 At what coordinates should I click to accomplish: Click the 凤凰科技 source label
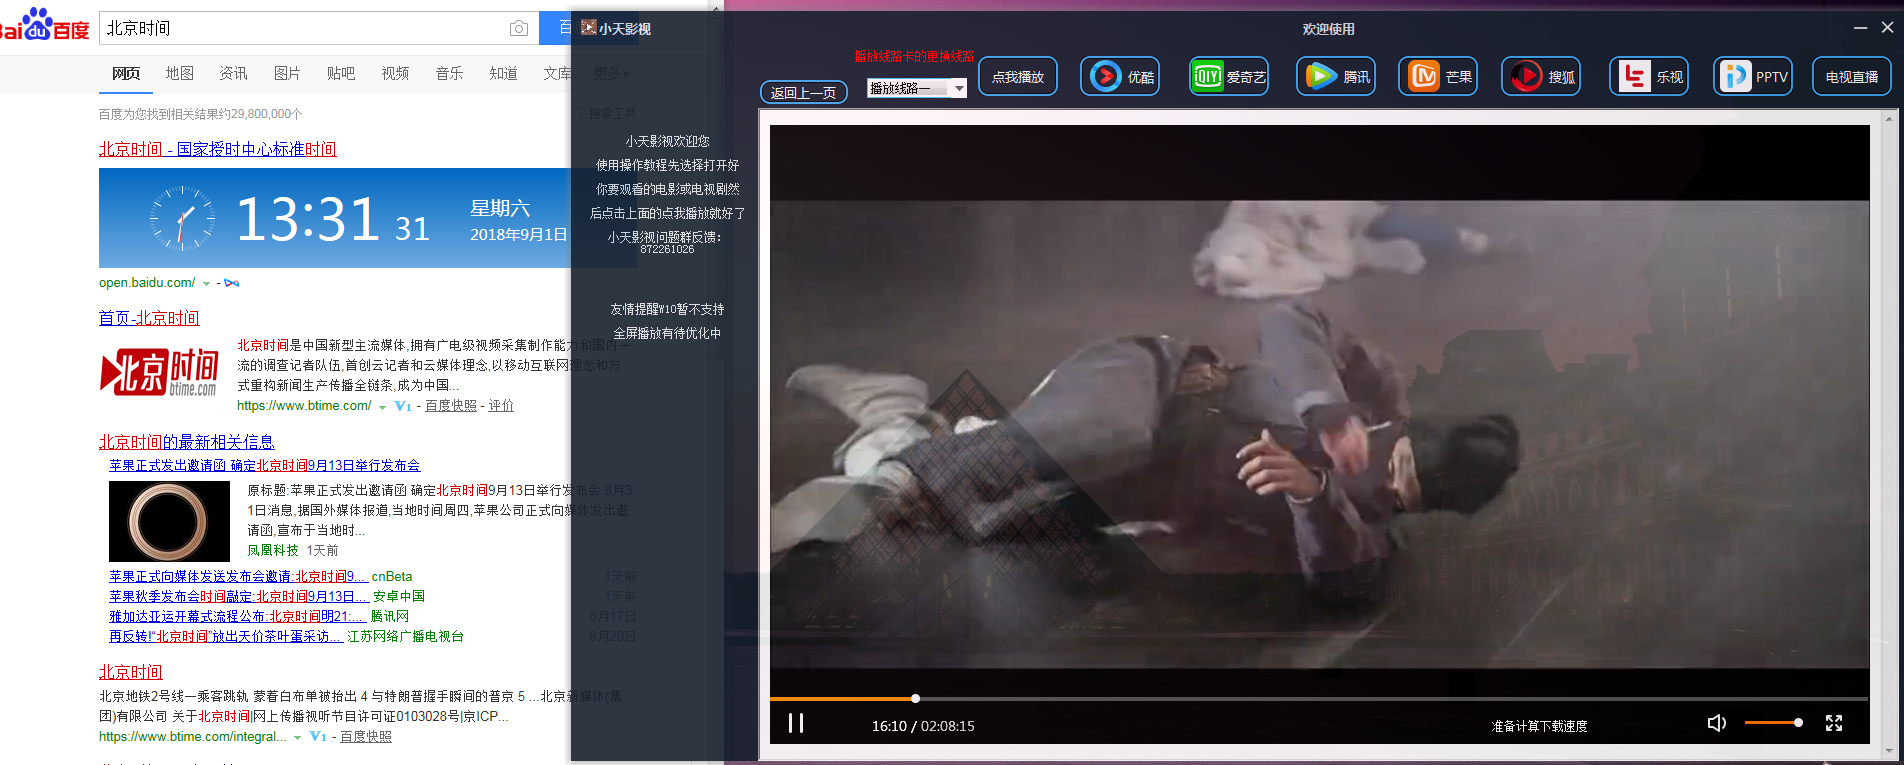pos(273,551)
